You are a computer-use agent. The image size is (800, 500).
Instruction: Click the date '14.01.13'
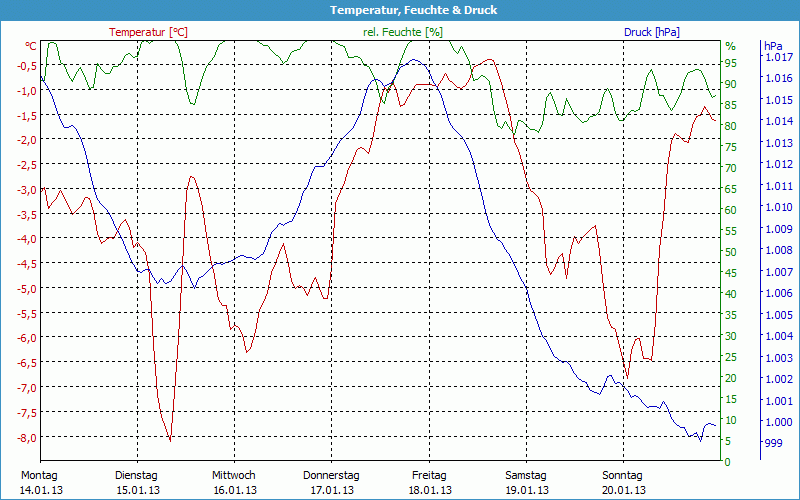(x=41, y=490)
